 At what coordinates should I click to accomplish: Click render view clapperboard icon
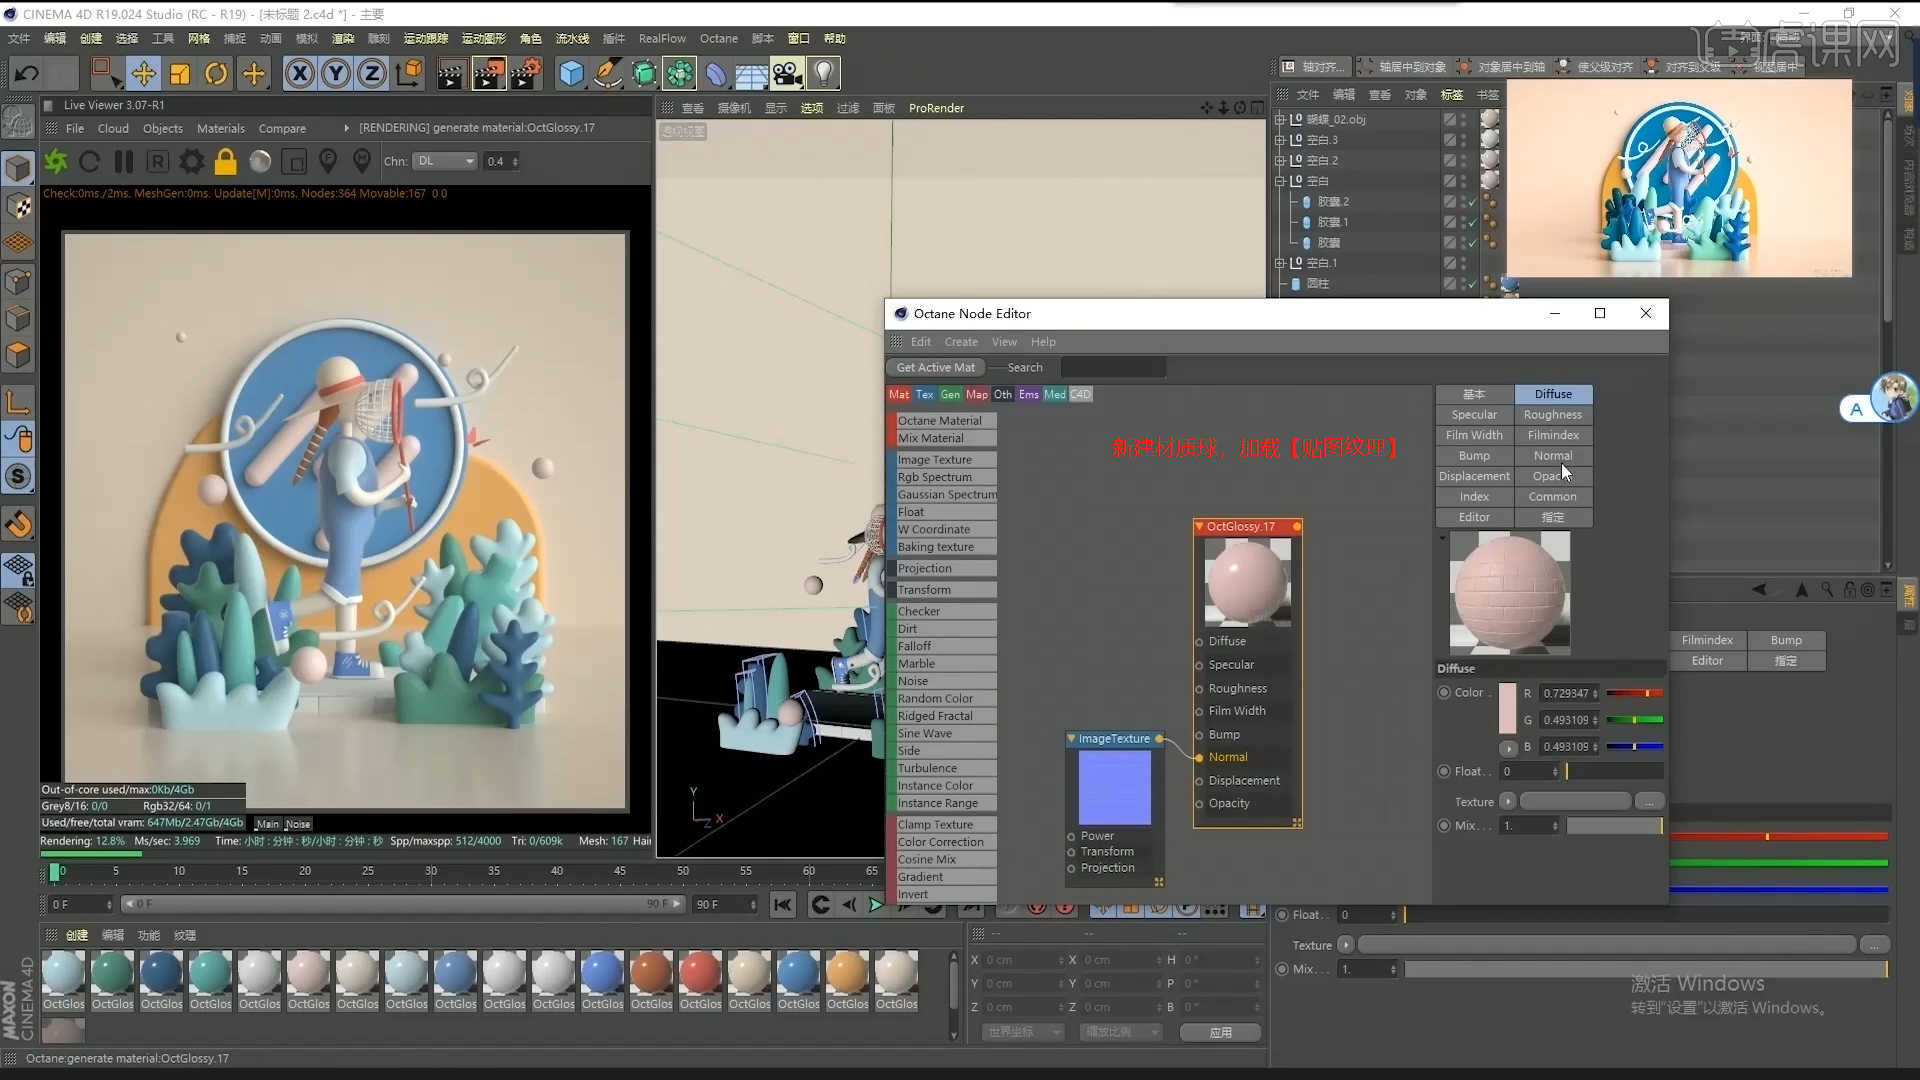click(451, 73)
